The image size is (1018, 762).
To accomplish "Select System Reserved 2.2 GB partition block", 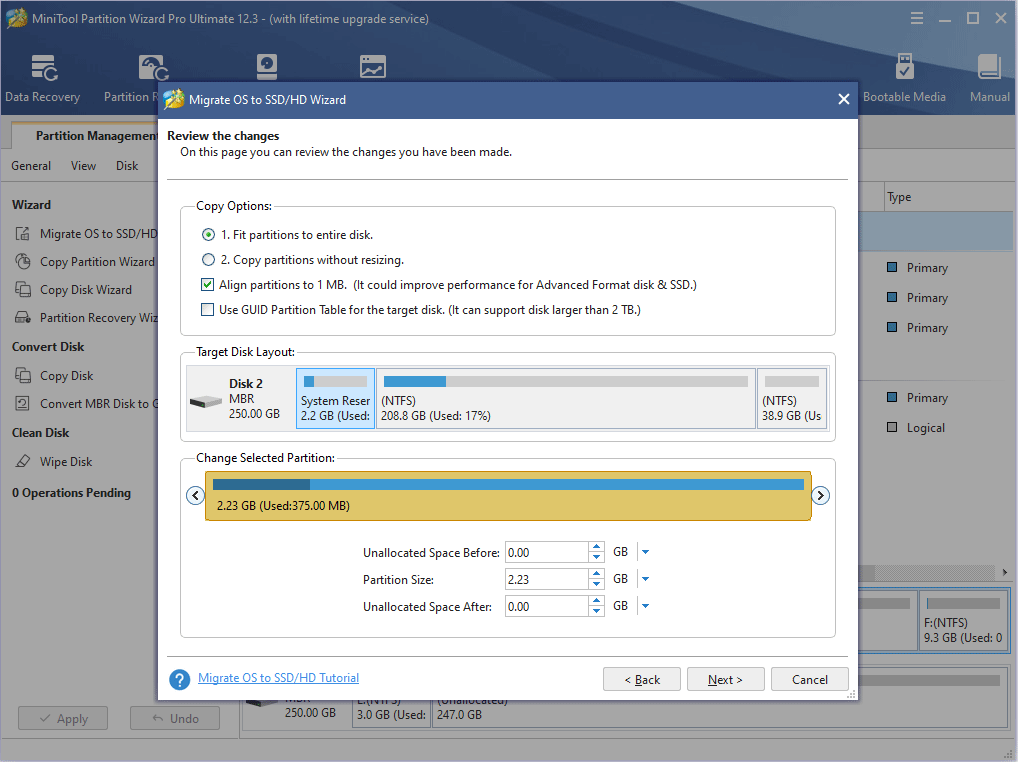I will click(x=336, y=399).
